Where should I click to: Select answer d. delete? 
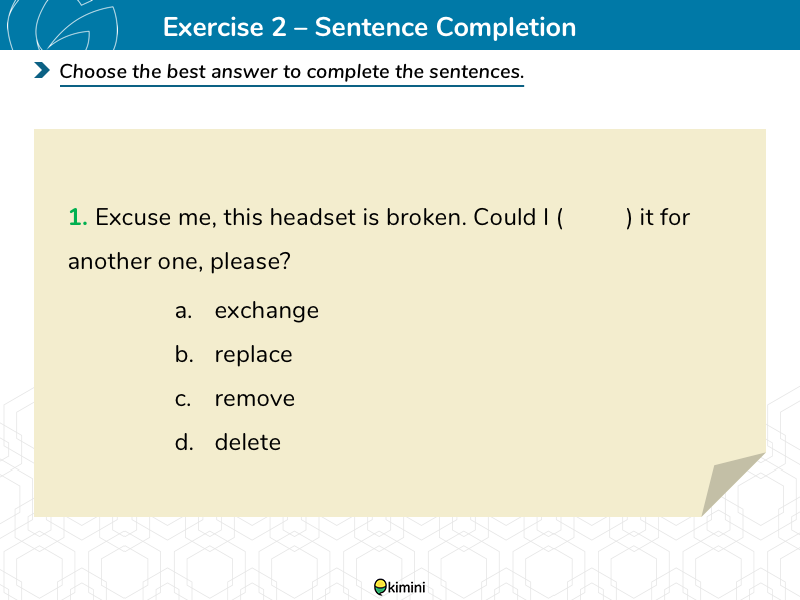(x=228, y=442)
